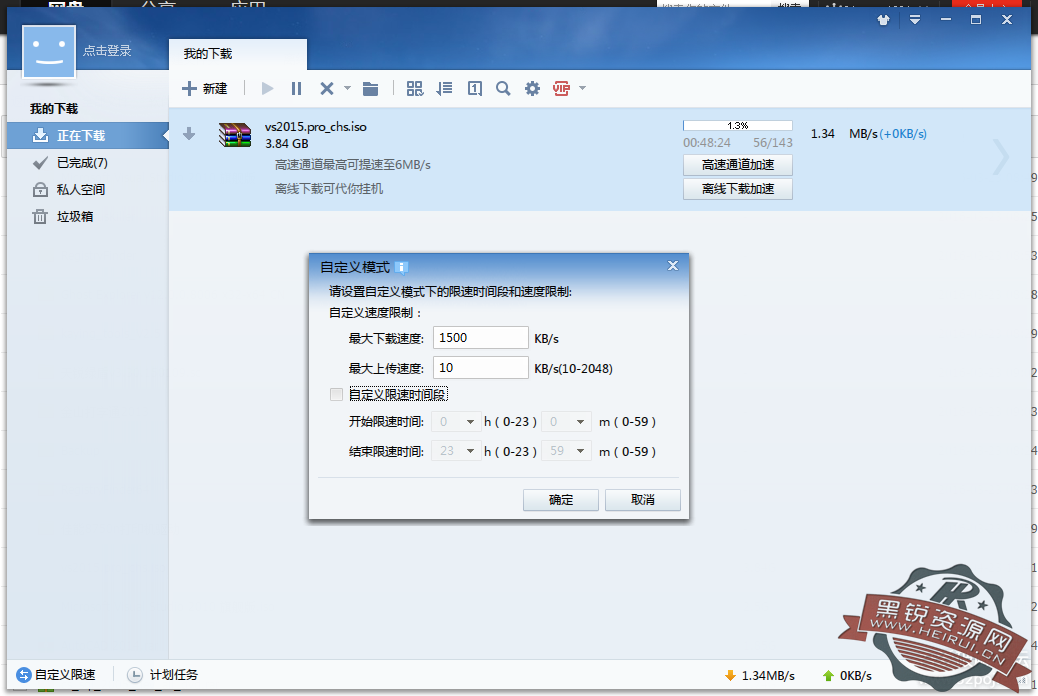Image resolution: width=1038 pixels, height=696 pixels.
Task: Click the 新建 new task button
Action: (x=205, y=89)
